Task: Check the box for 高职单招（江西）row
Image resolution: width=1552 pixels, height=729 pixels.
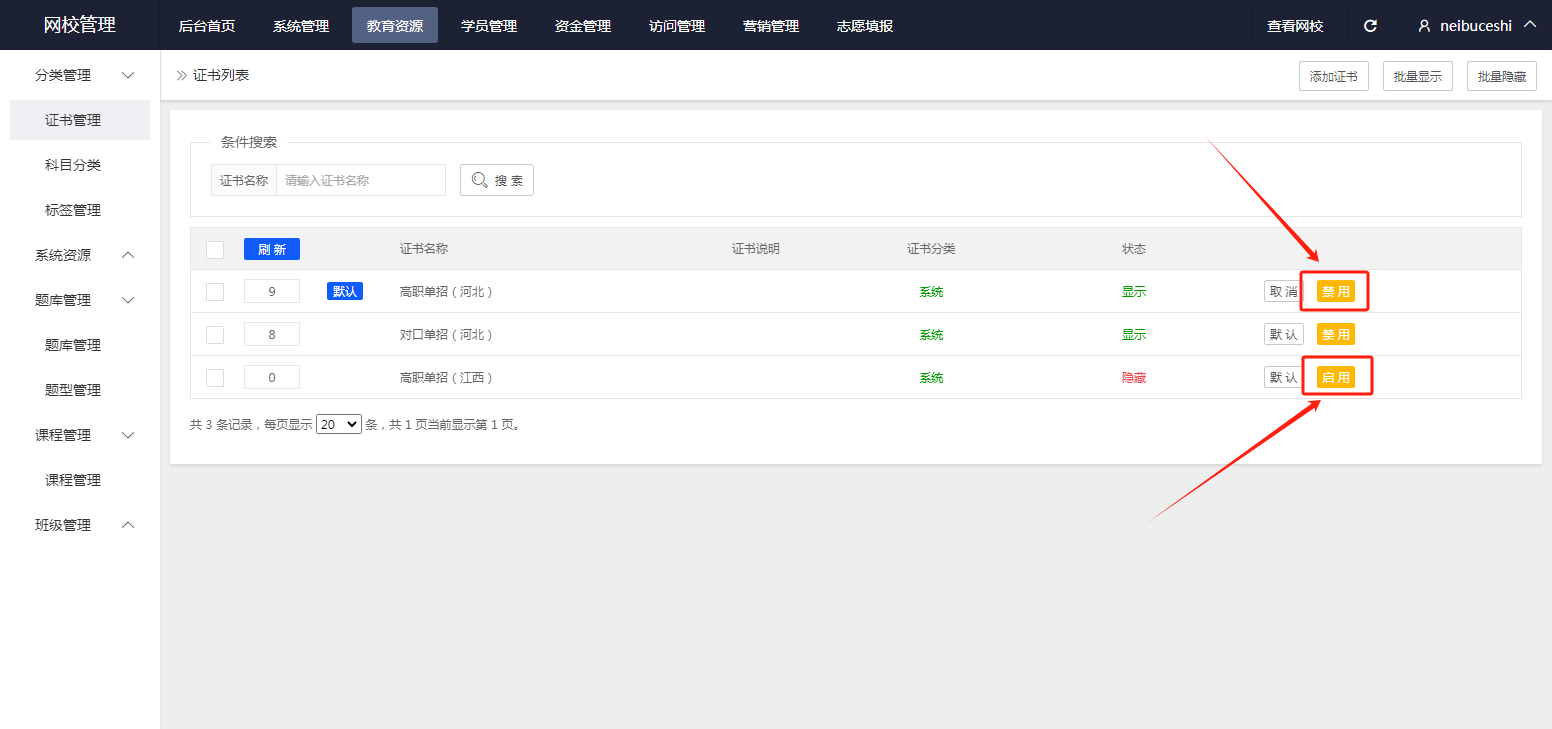Action: tap(215, 378)
